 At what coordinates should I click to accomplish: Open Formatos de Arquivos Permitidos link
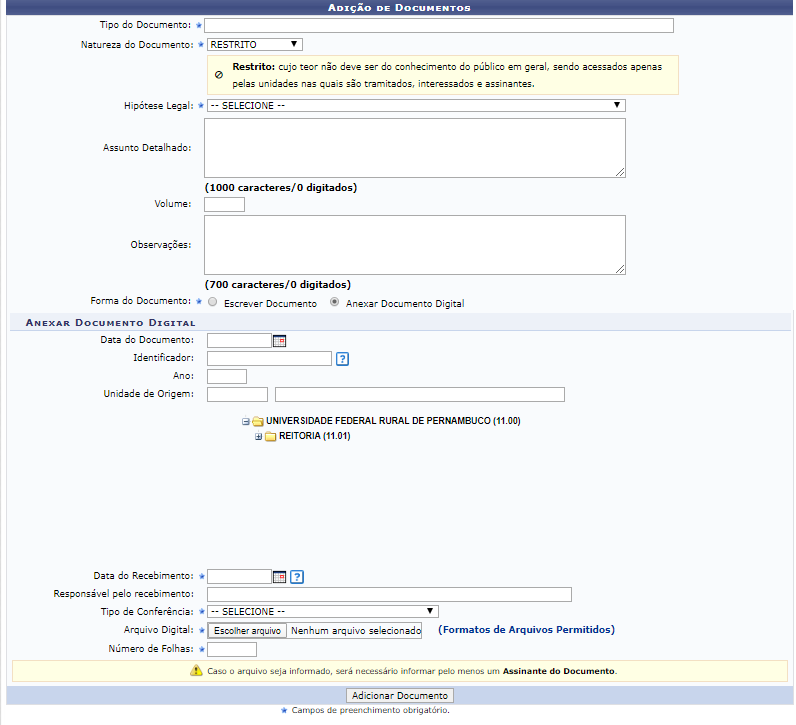[526, 630]
